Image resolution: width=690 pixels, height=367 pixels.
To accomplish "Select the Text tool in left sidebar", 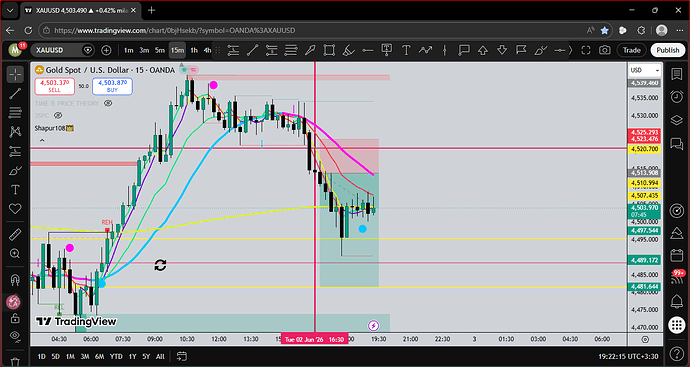I will pyautogui.click(x=15, y=190).
